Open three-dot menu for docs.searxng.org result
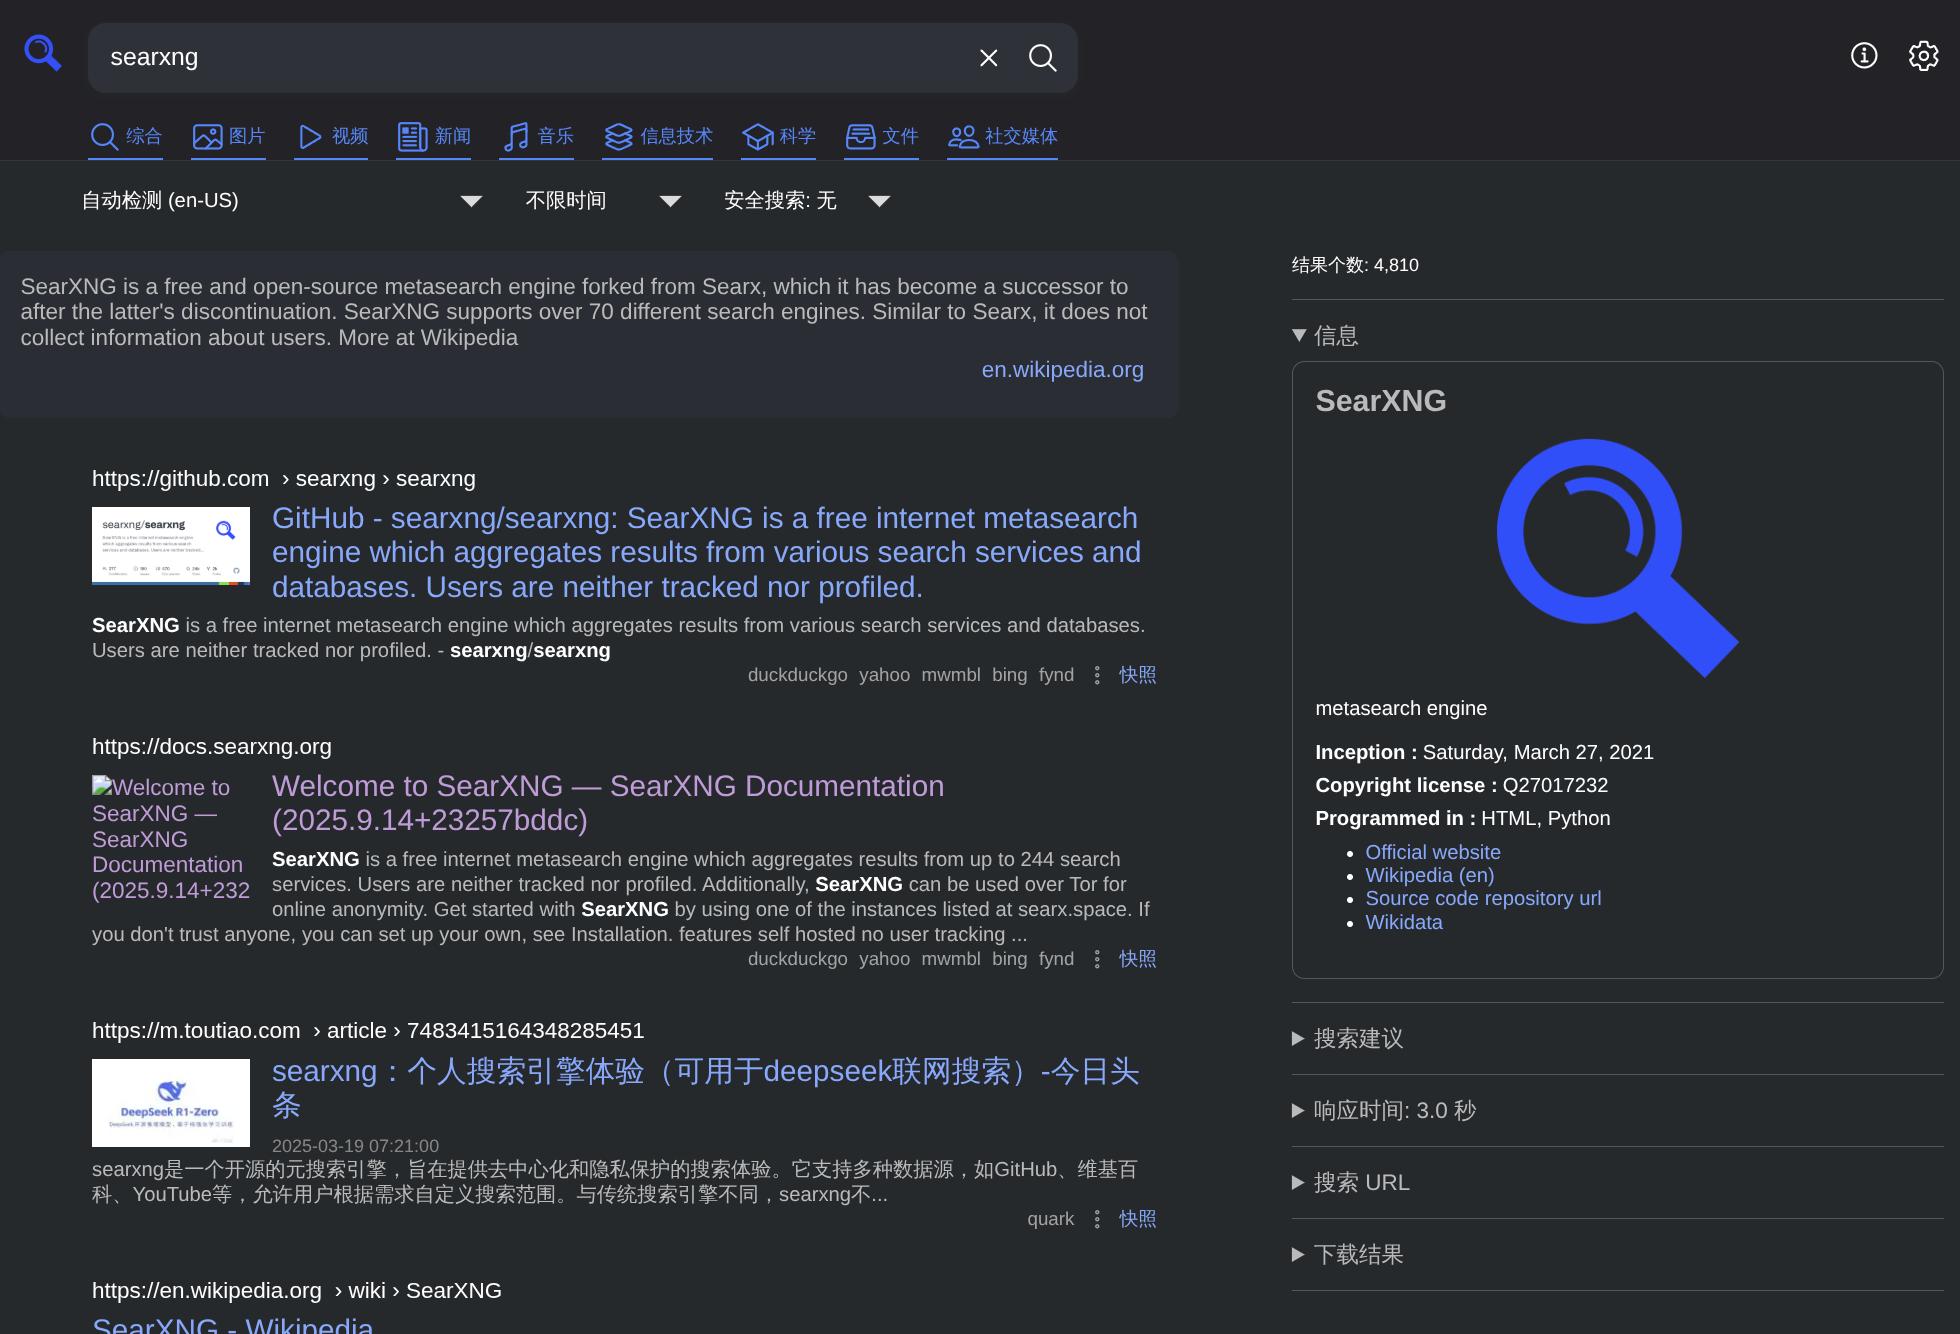 click(1097, 959)
